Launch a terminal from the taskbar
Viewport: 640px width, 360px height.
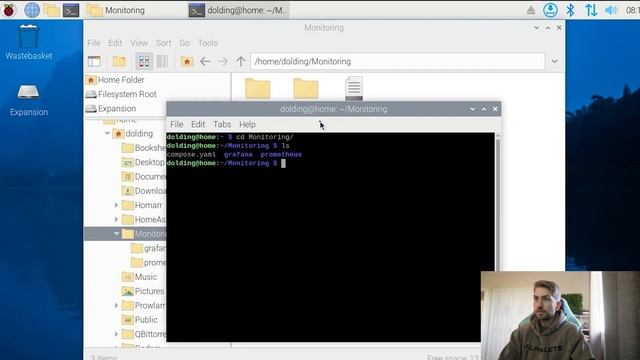[71, 10]
